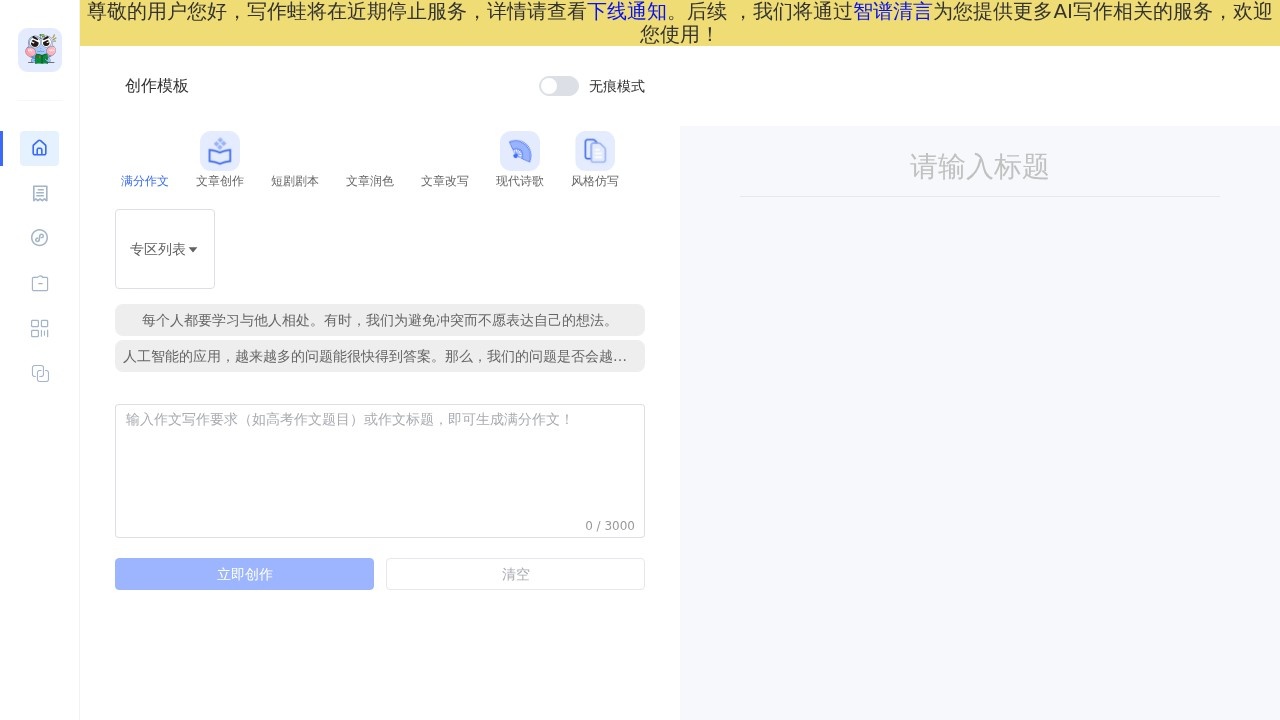1280x720 pixels.
Task: Choose the 风格仿写 template icon
Action: click(x=595, y=151)
